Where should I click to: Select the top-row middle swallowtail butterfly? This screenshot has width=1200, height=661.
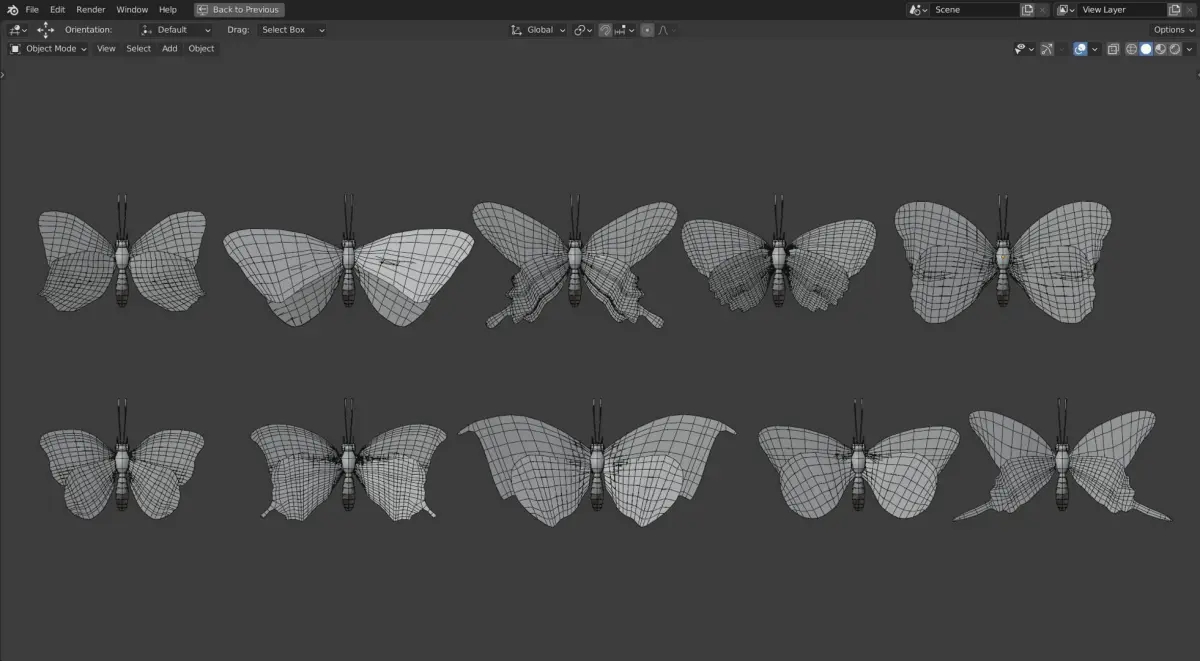575,258
